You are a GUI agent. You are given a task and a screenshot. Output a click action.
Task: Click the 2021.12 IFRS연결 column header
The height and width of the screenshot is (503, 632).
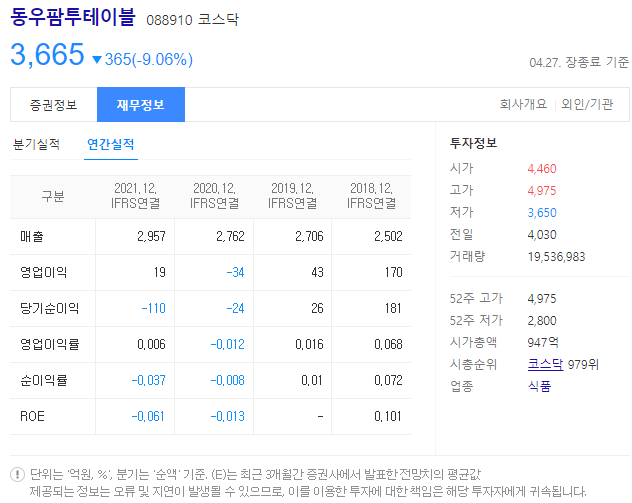pyautogui.click(x=135, y=196)
